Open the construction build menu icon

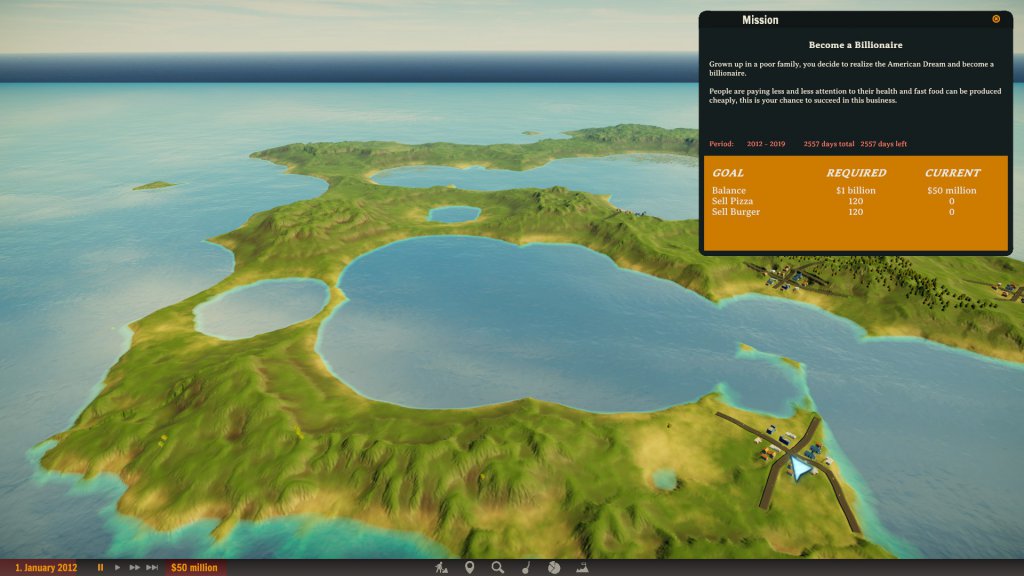coord(441,568)
